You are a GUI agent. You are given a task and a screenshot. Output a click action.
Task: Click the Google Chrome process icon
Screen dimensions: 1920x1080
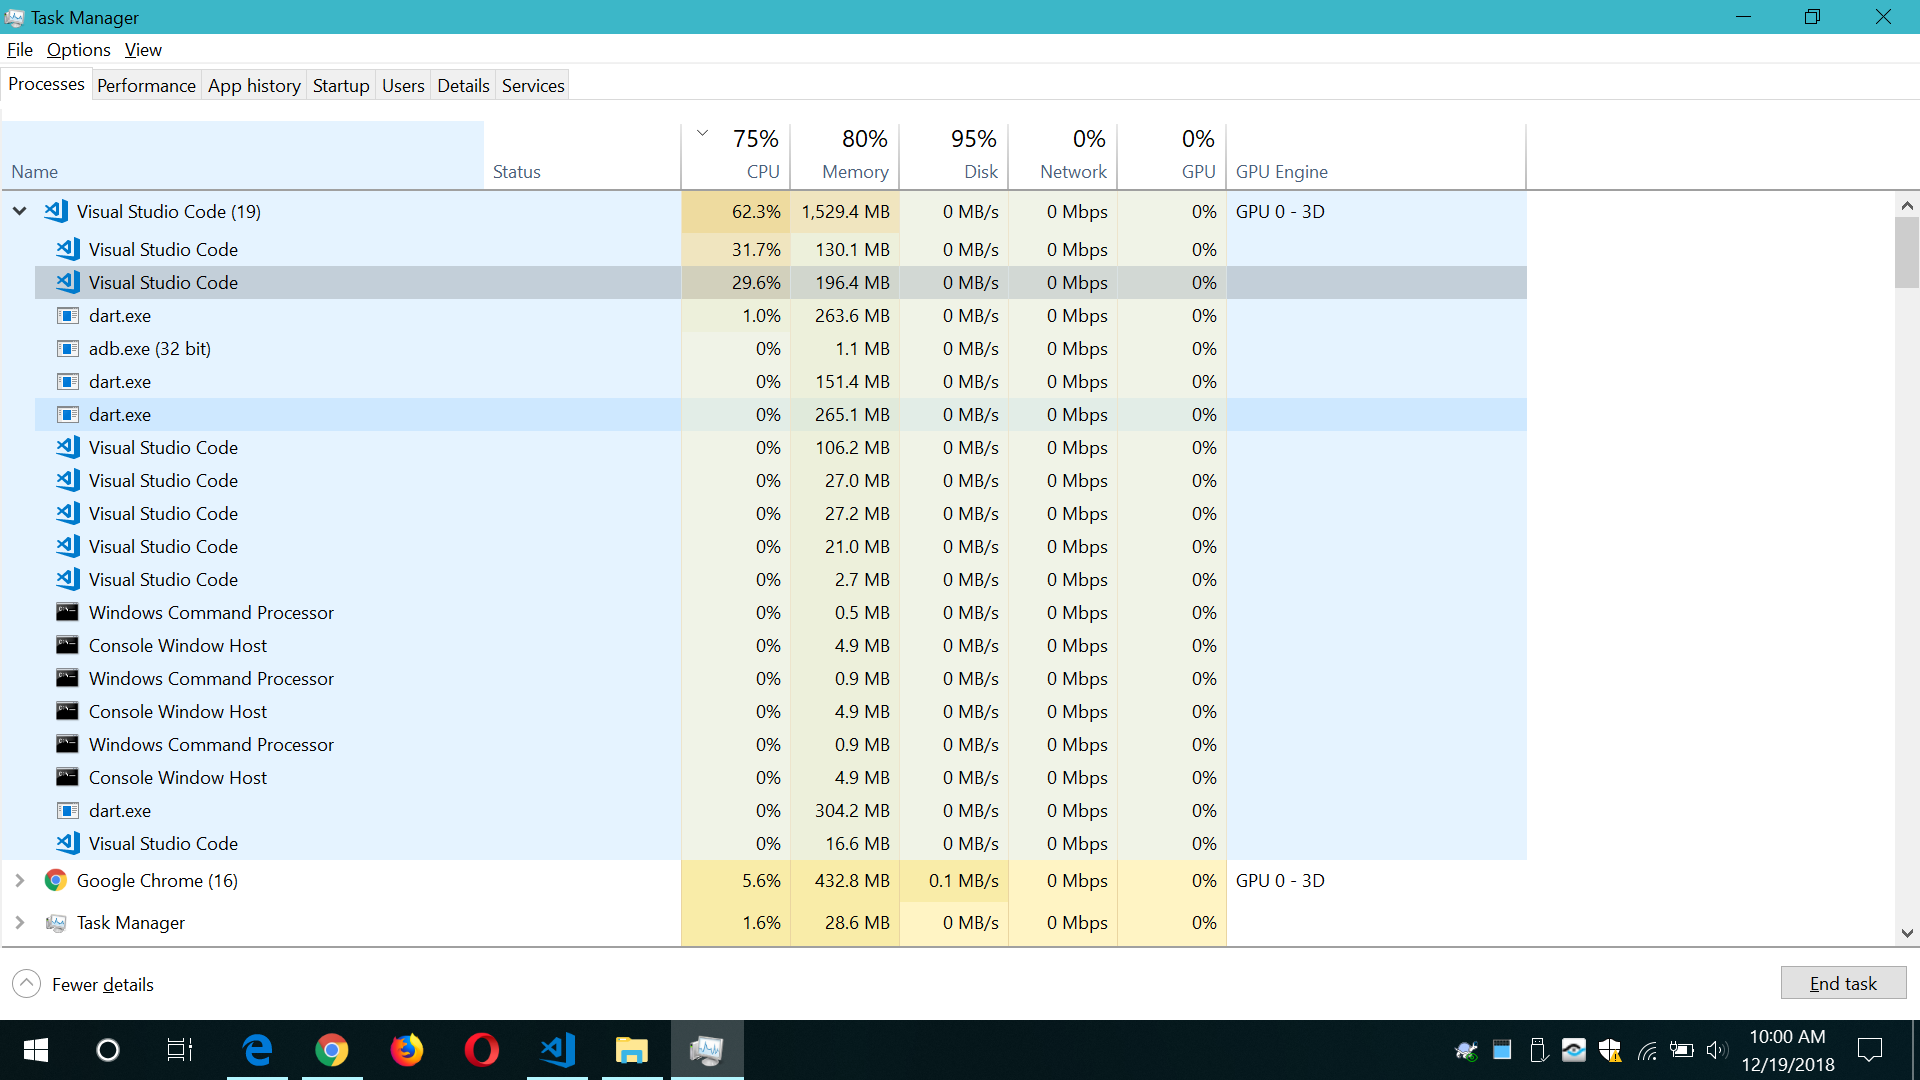tap(56, 880)
